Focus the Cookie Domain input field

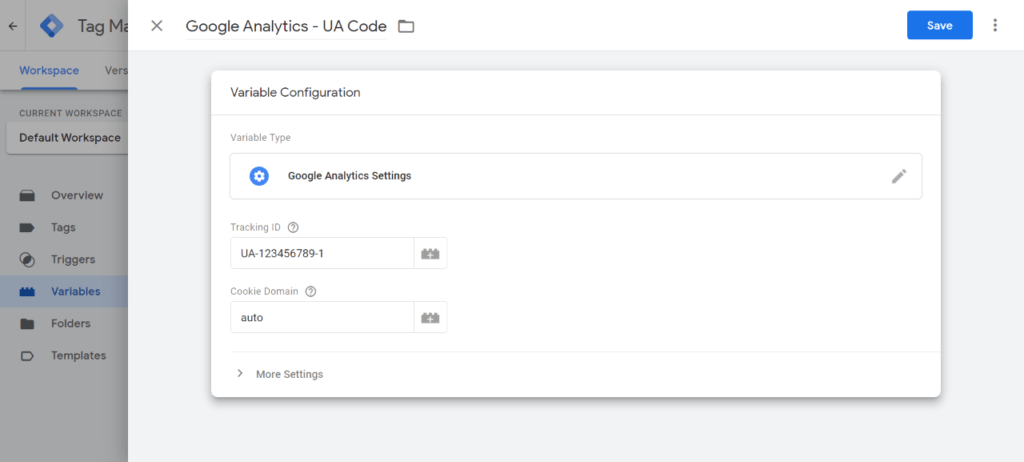click(x=322, y=318)
